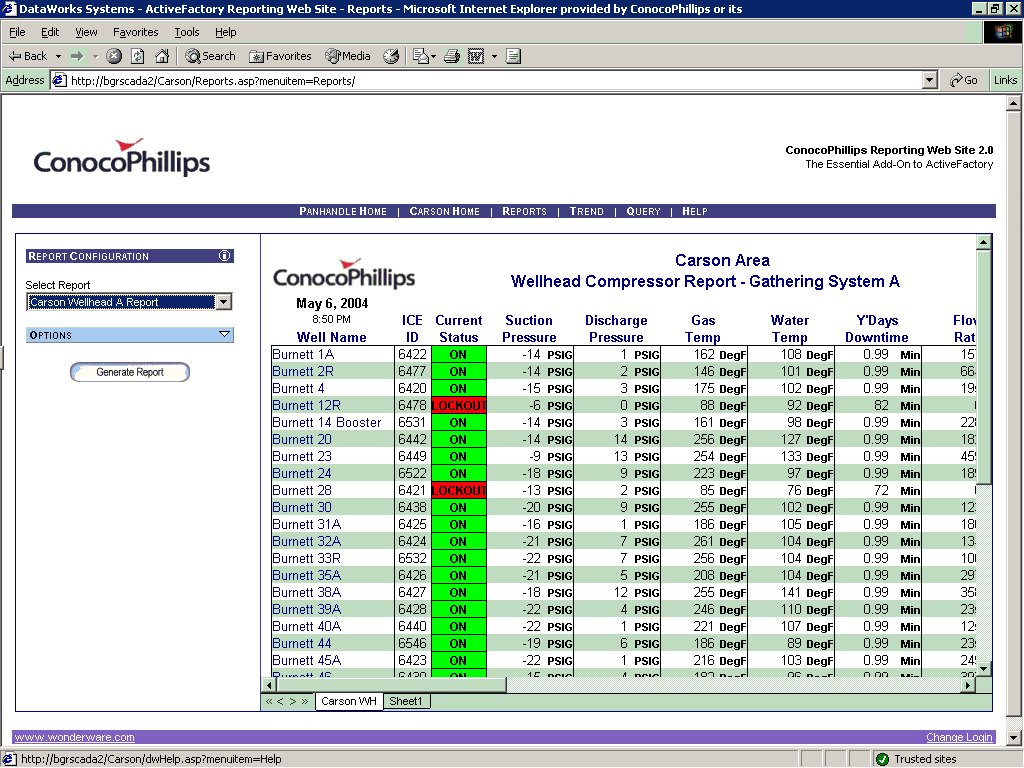Open the Edit menu

[50, 32]
